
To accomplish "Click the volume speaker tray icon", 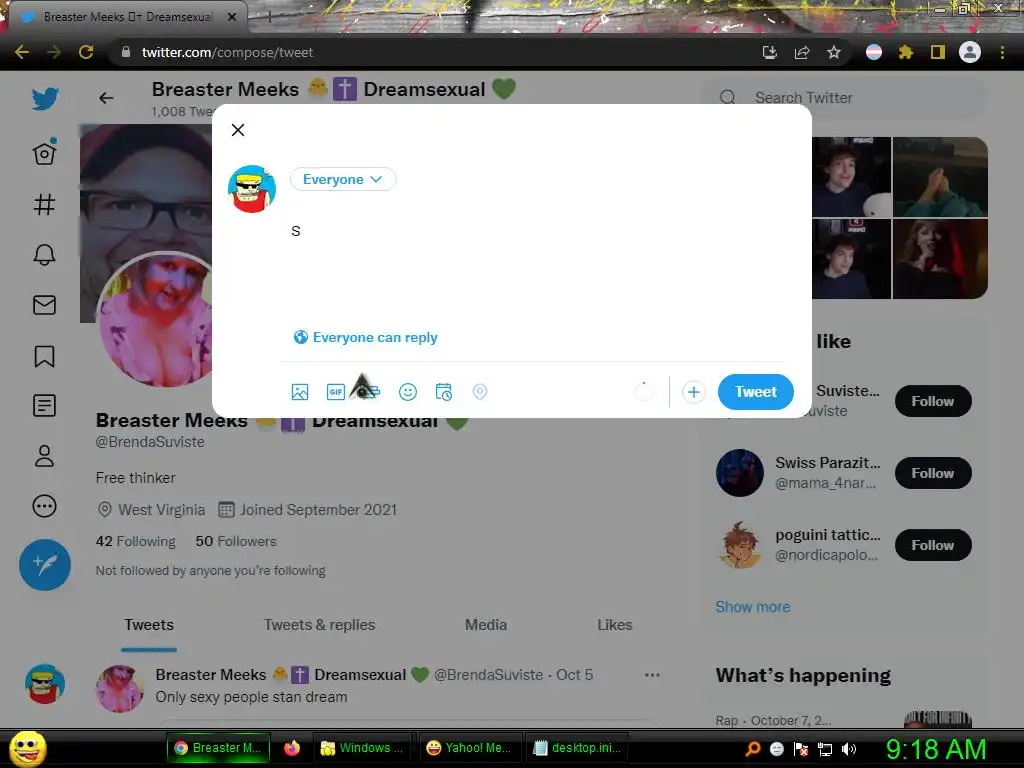I will (849, 749).
